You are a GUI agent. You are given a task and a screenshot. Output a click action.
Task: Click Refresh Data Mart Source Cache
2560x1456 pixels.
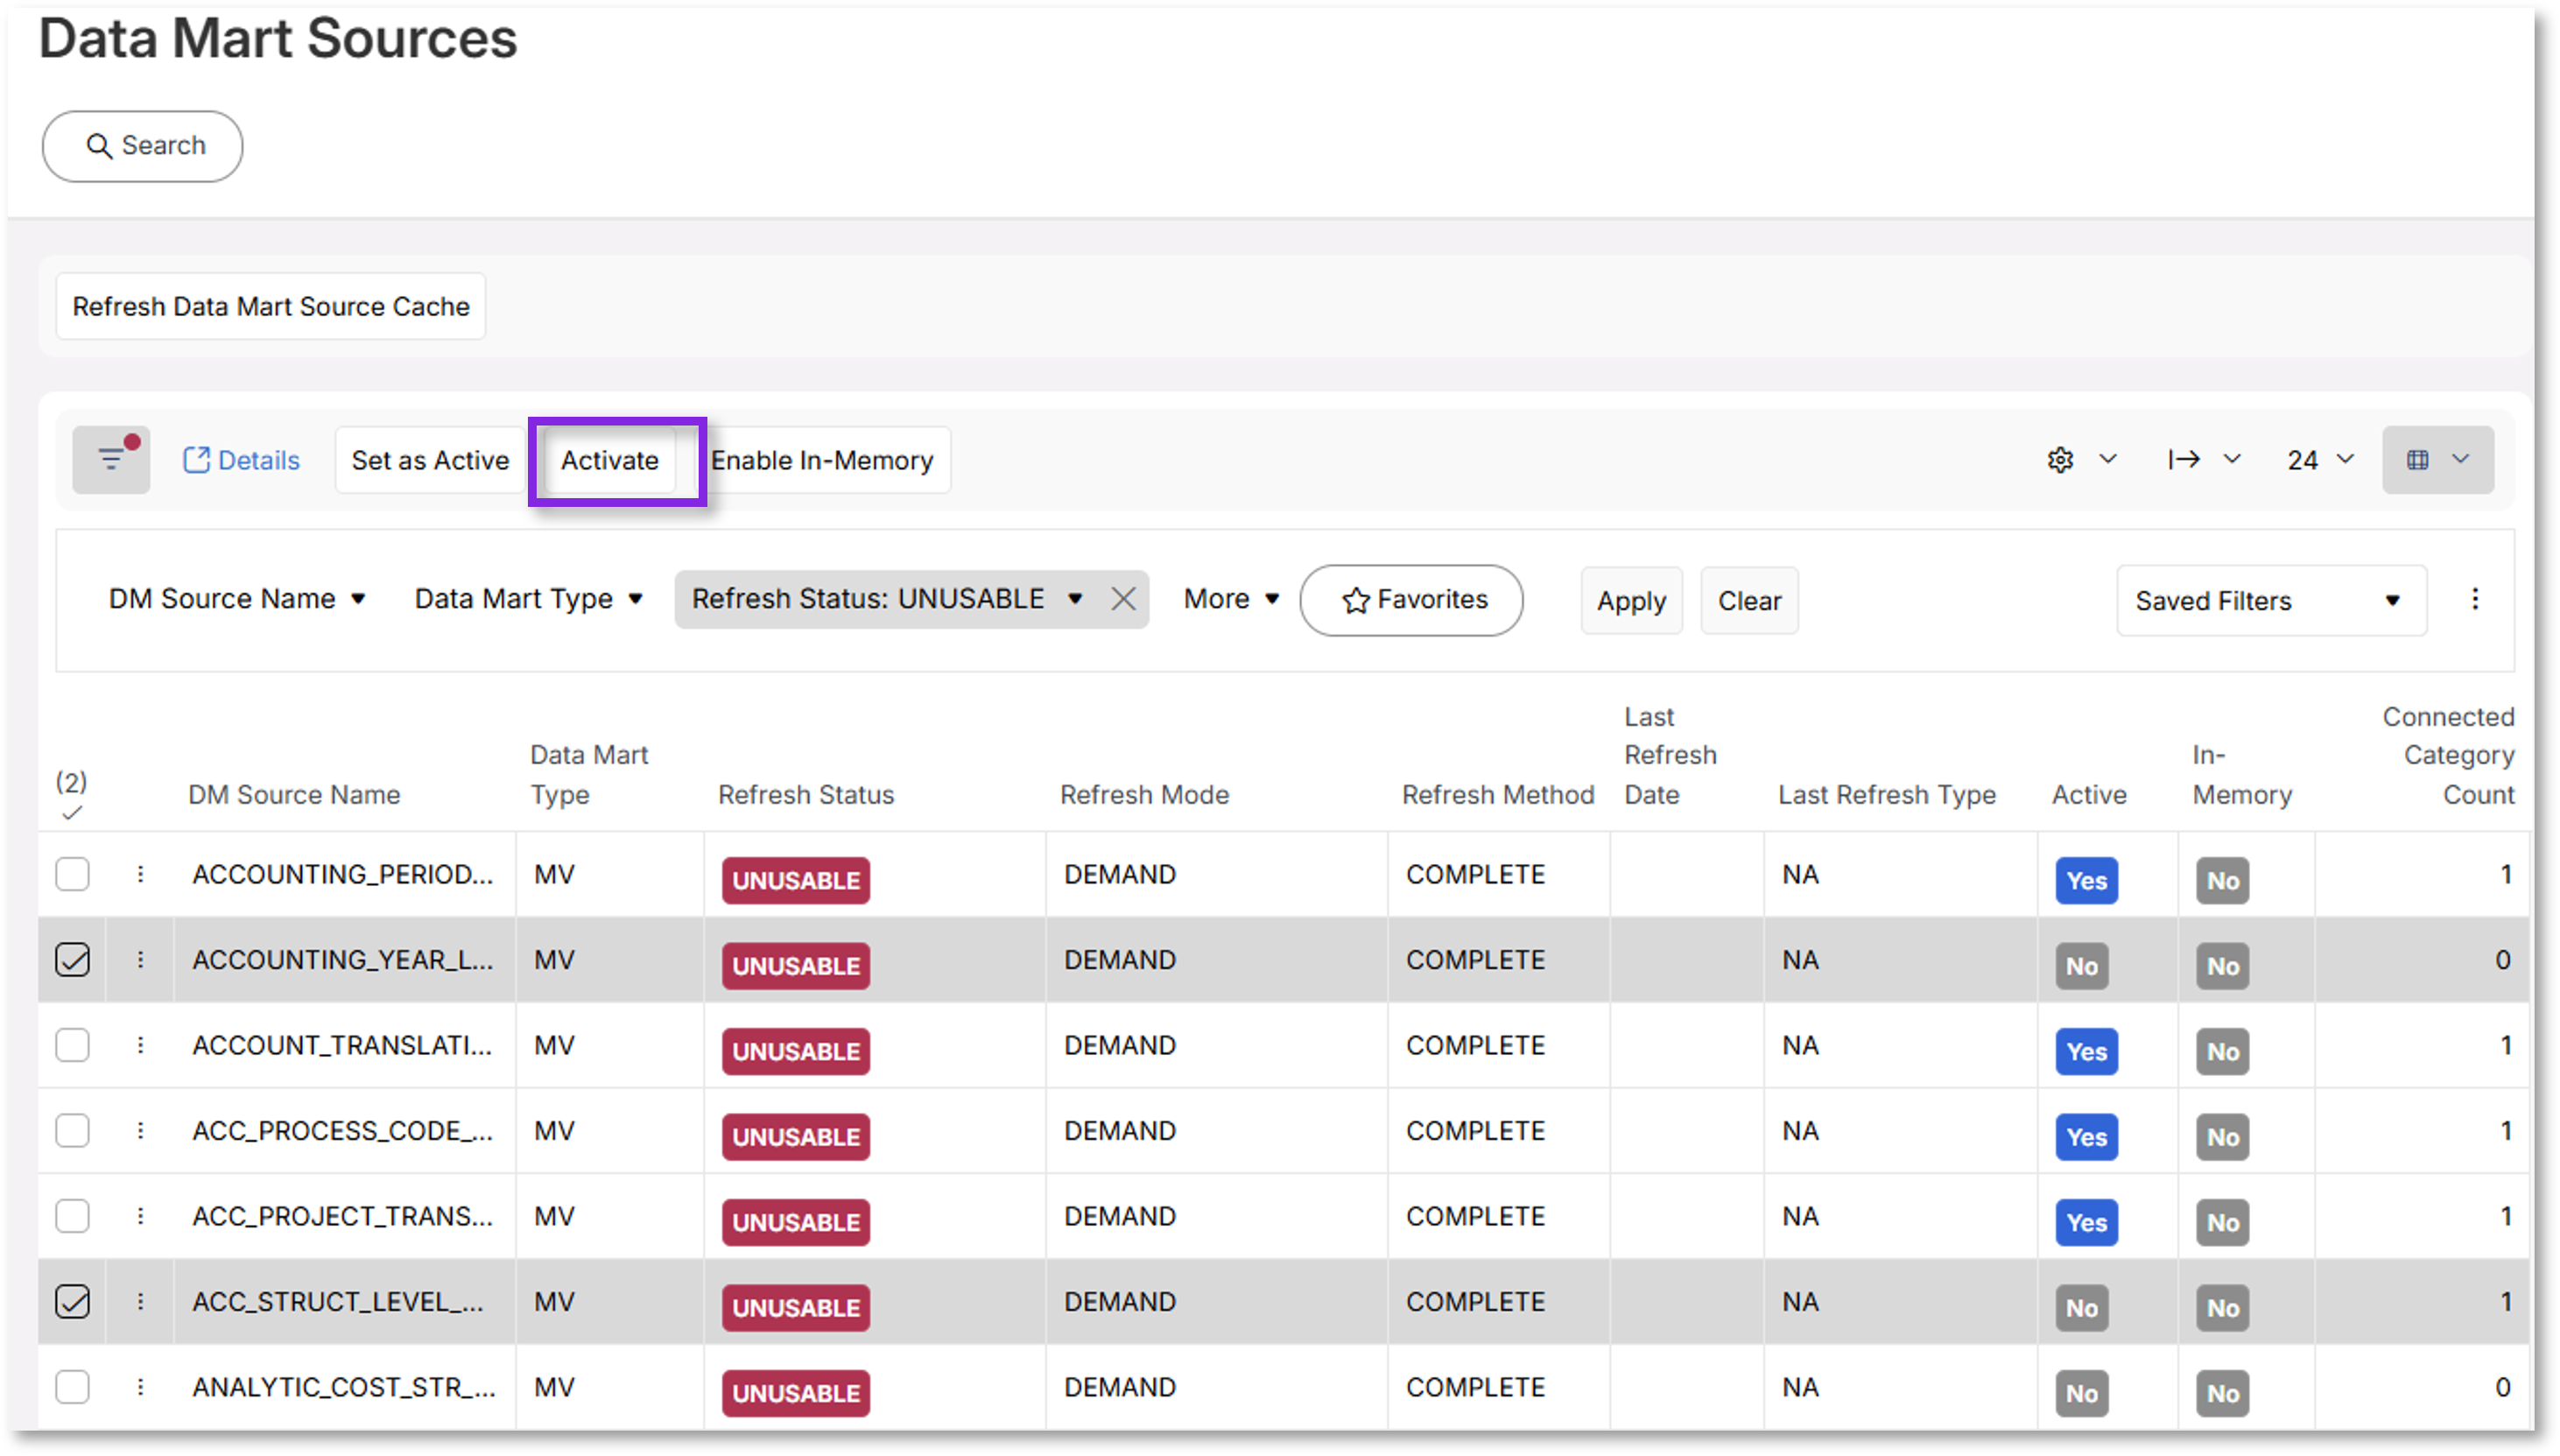pos(271,306)
